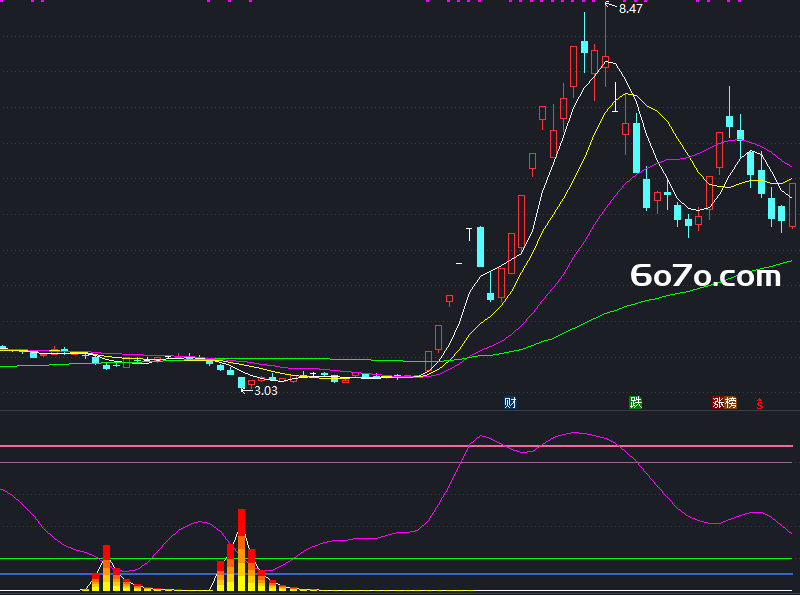Click the tallest red volume spike bar
Viewport: 800px width, 595px height.
click(241, 550)
